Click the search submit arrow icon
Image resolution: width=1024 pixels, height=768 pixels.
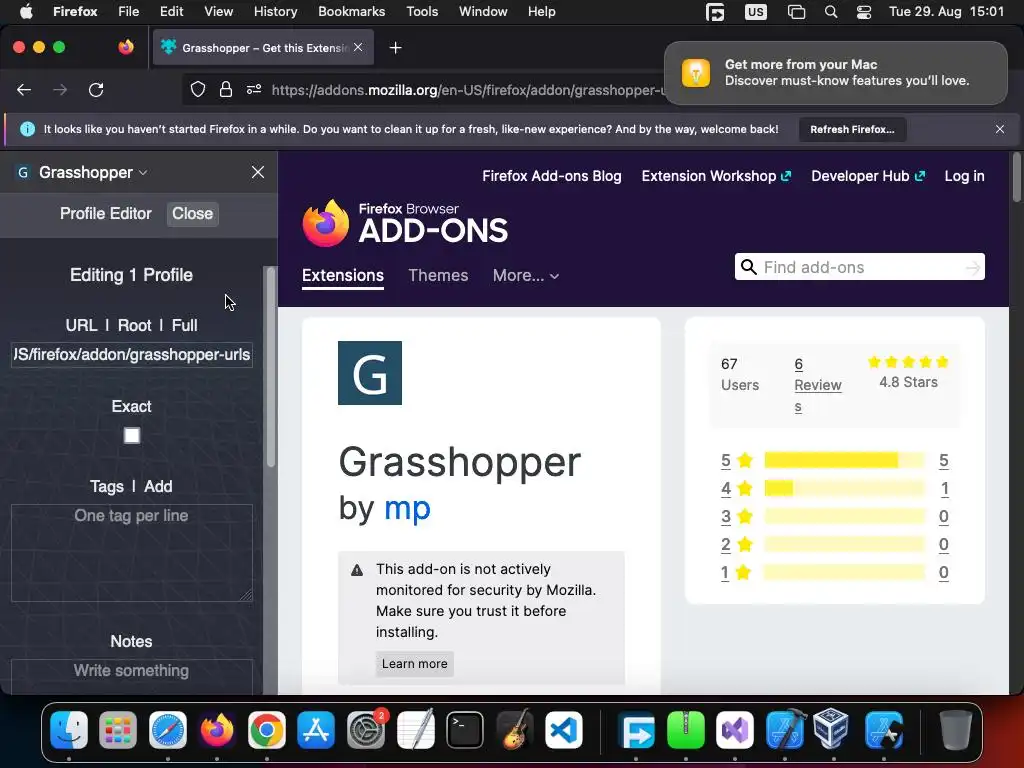pyautogui.click(x=973, y=268)
